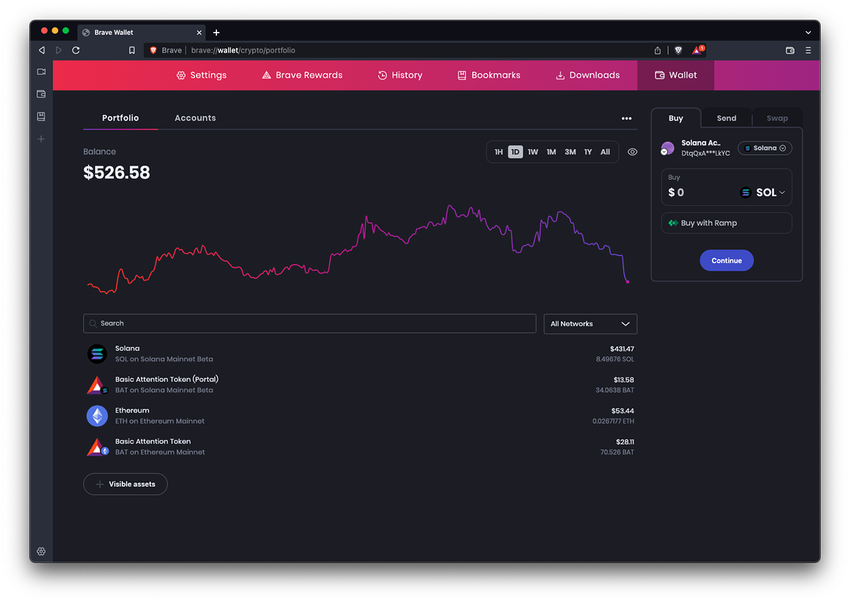
Task: Select the Ethereum asset icon
Action: (96, 415)
